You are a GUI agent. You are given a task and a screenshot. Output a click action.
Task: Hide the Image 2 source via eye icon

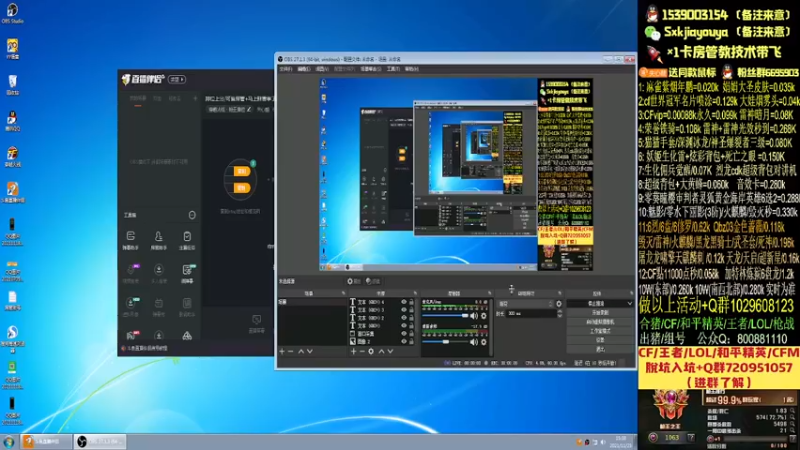404,341
